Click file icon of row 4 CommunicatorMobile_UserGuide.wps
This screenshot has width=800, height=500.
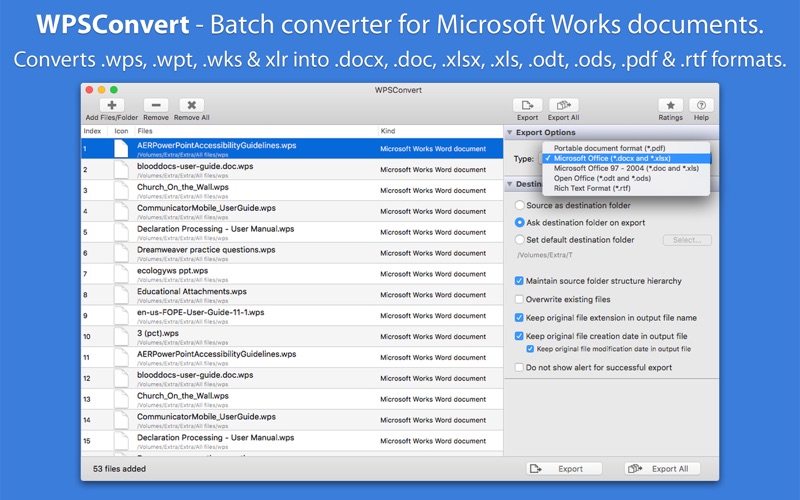coord(121,211)
